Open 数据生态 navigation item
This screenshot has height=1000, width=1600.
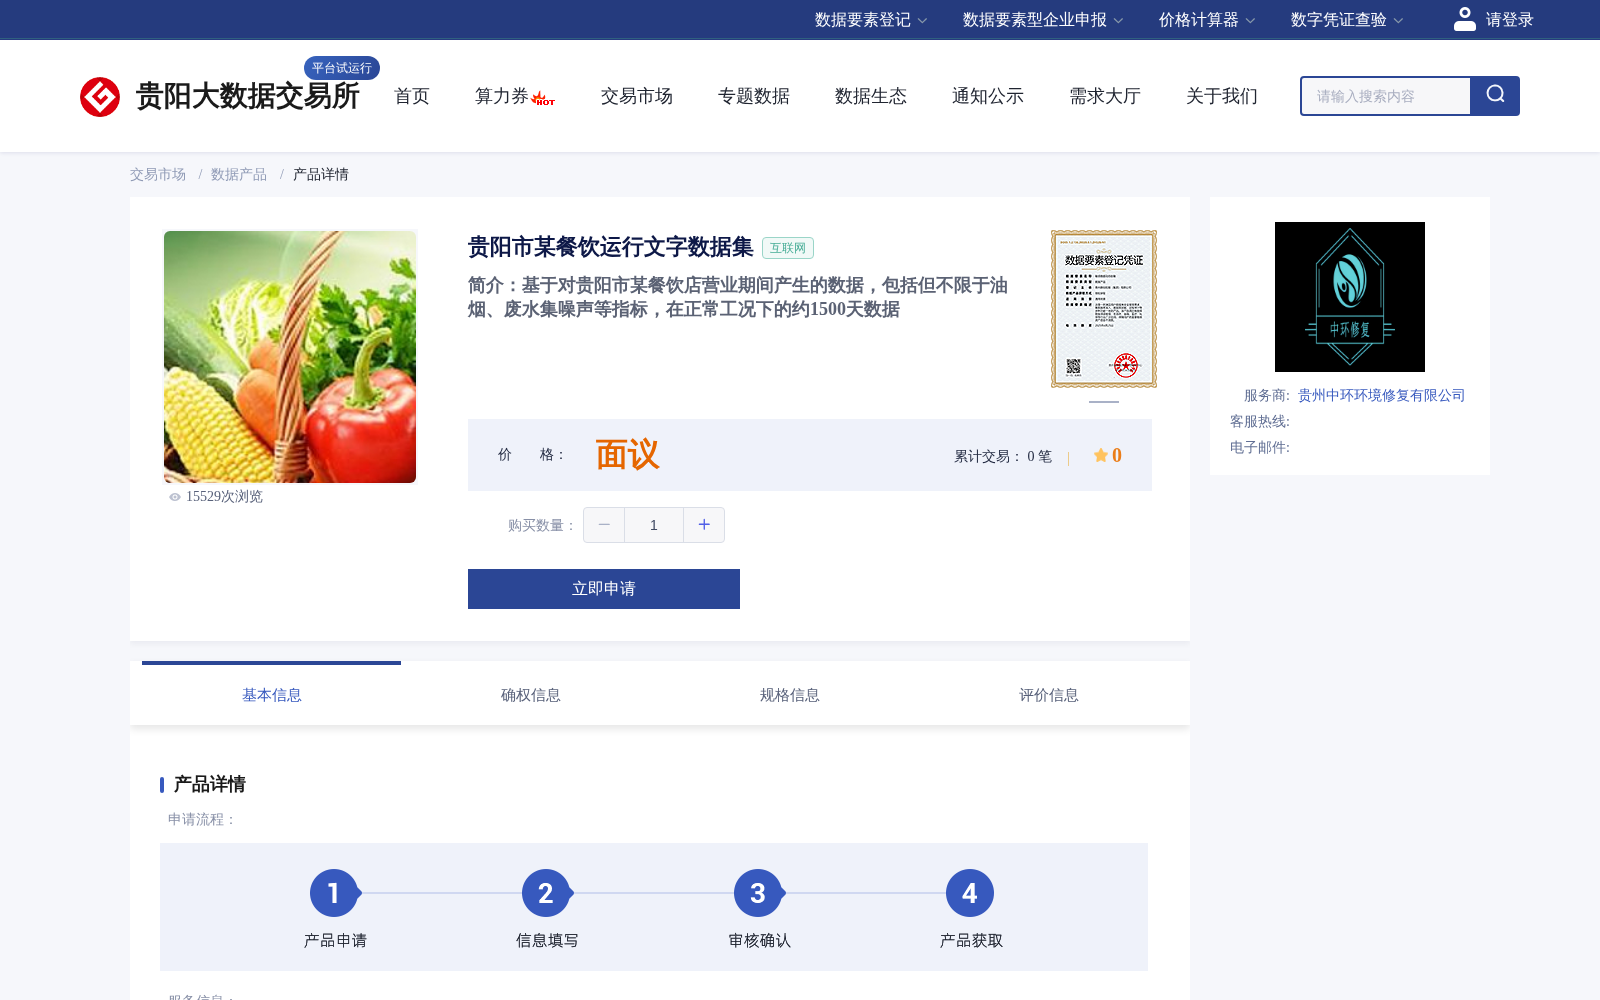871,96
